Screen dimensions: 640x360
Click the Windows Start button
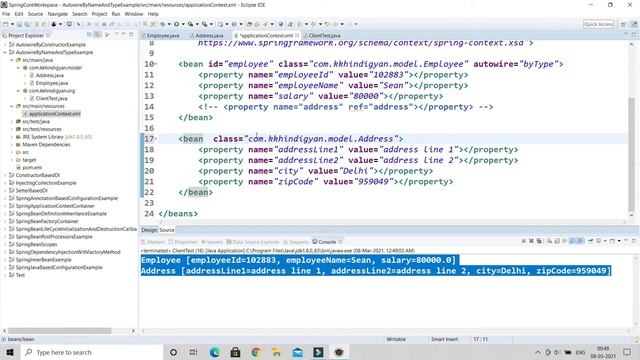[10, 352]
